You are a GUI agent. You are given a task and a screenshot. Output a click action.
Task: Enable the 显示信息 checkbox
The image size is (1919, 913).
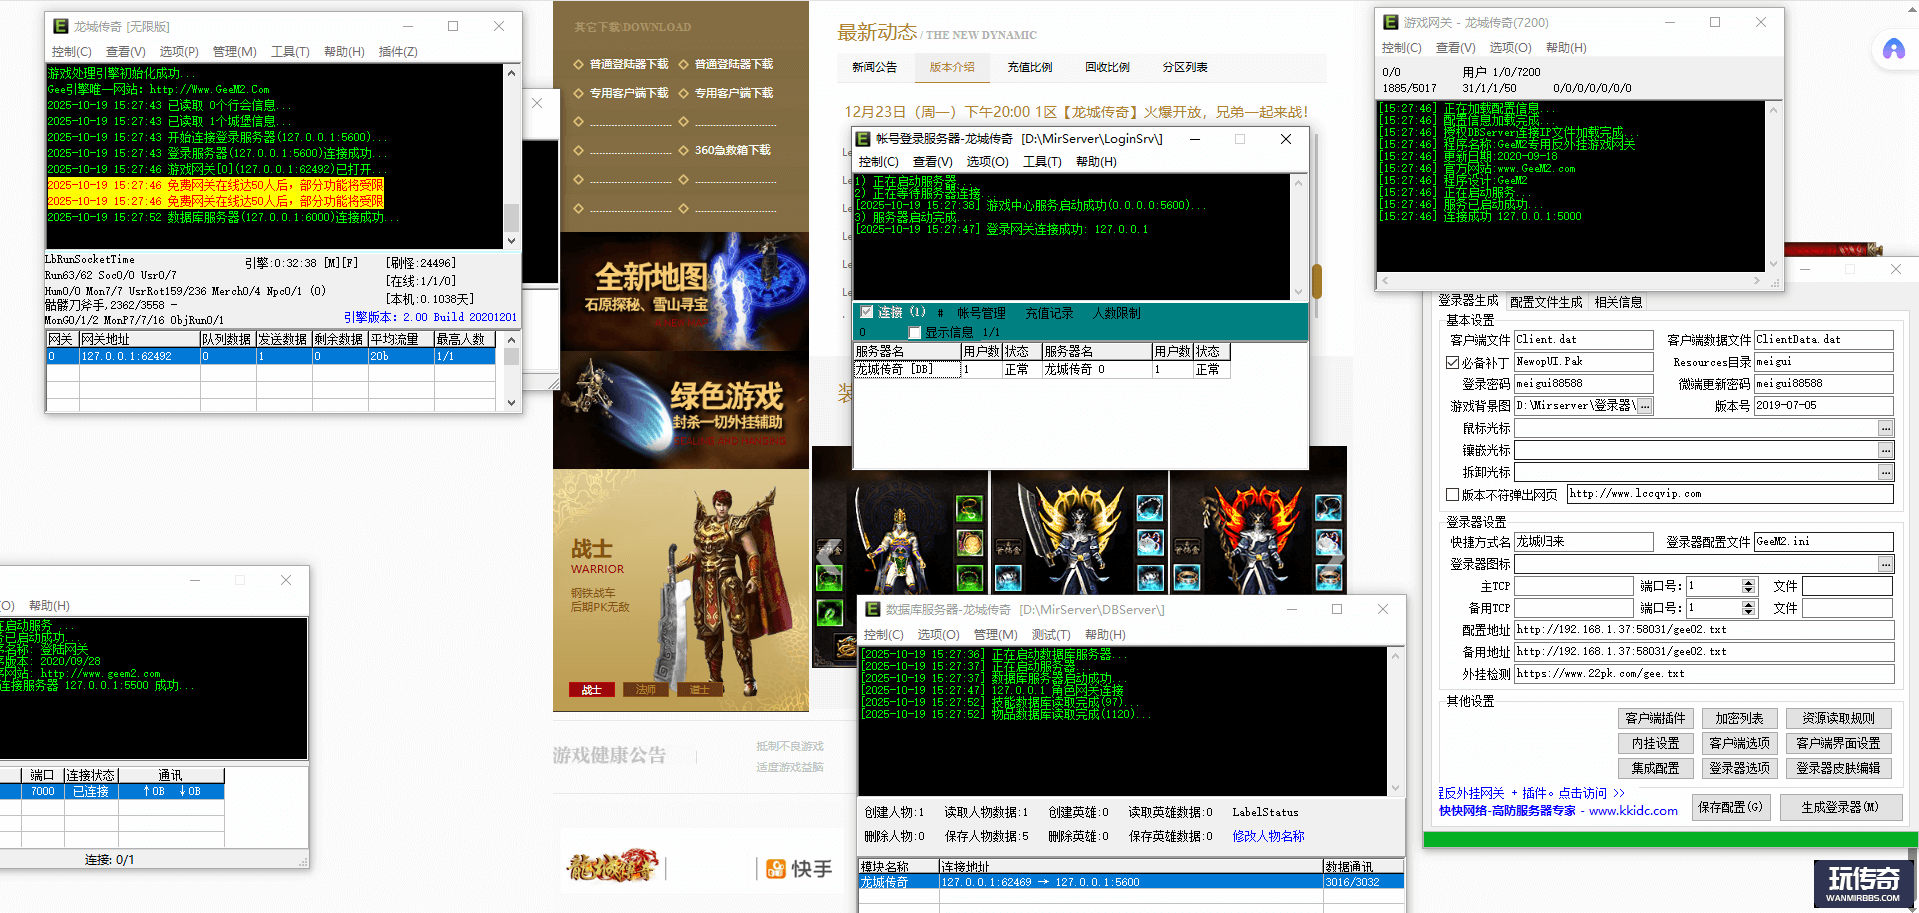coord(914,332)
